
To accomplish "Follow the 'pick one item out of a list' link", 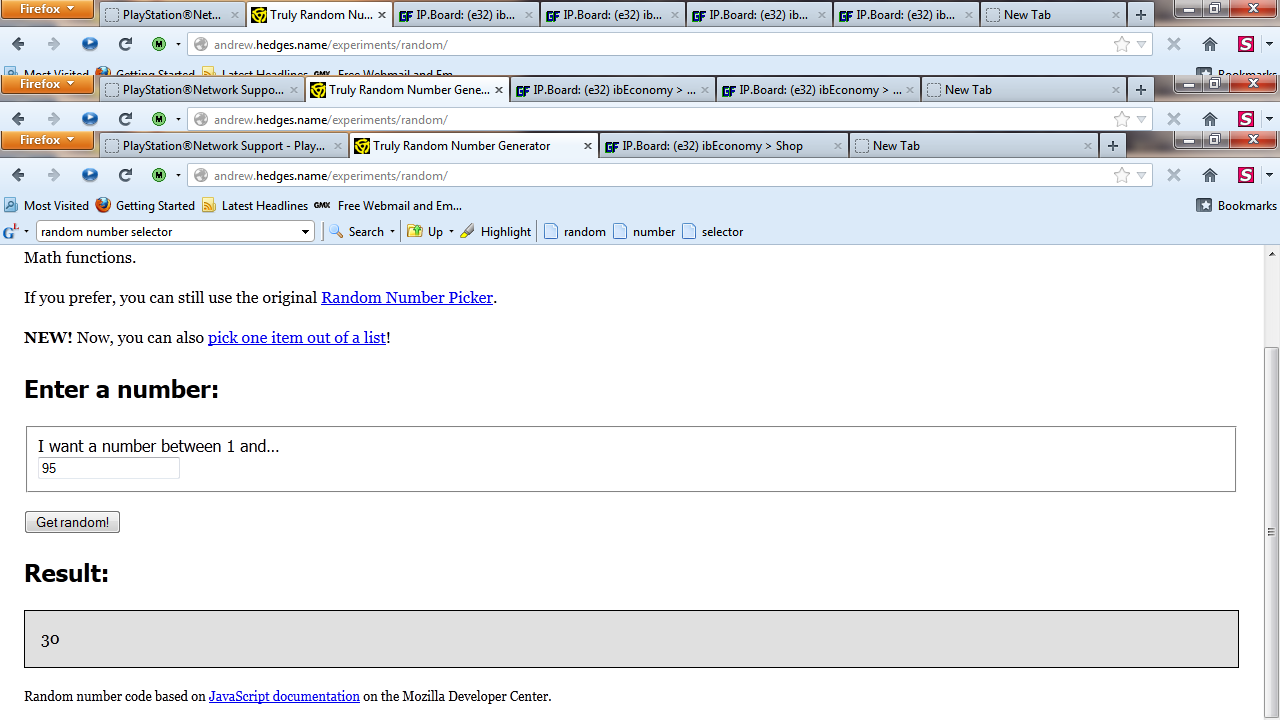I will pyautogui.click(x=296, y=337).
